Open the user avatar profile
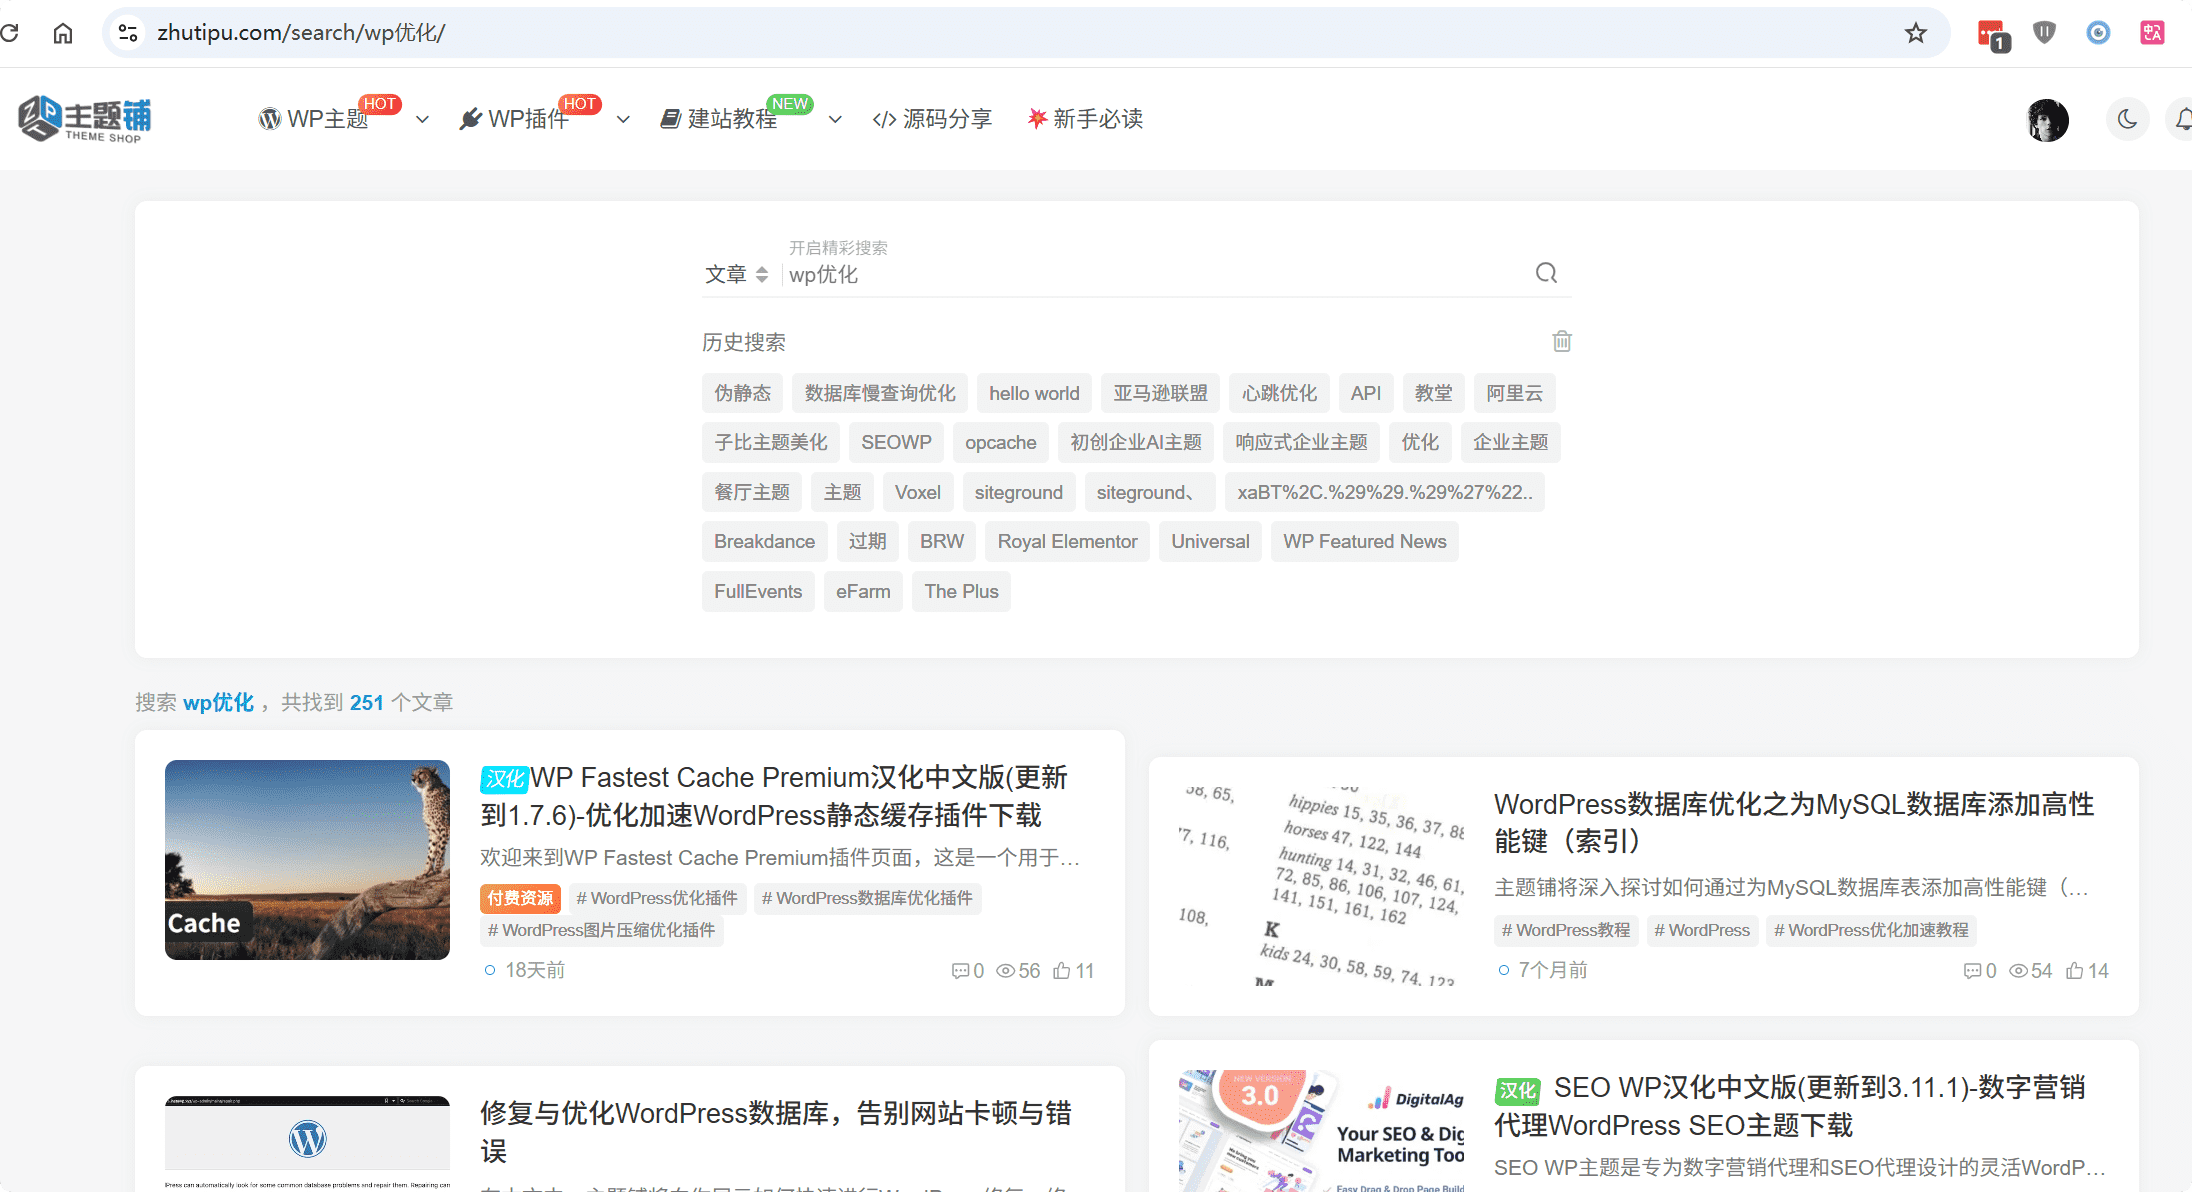 coord(2047,120)
